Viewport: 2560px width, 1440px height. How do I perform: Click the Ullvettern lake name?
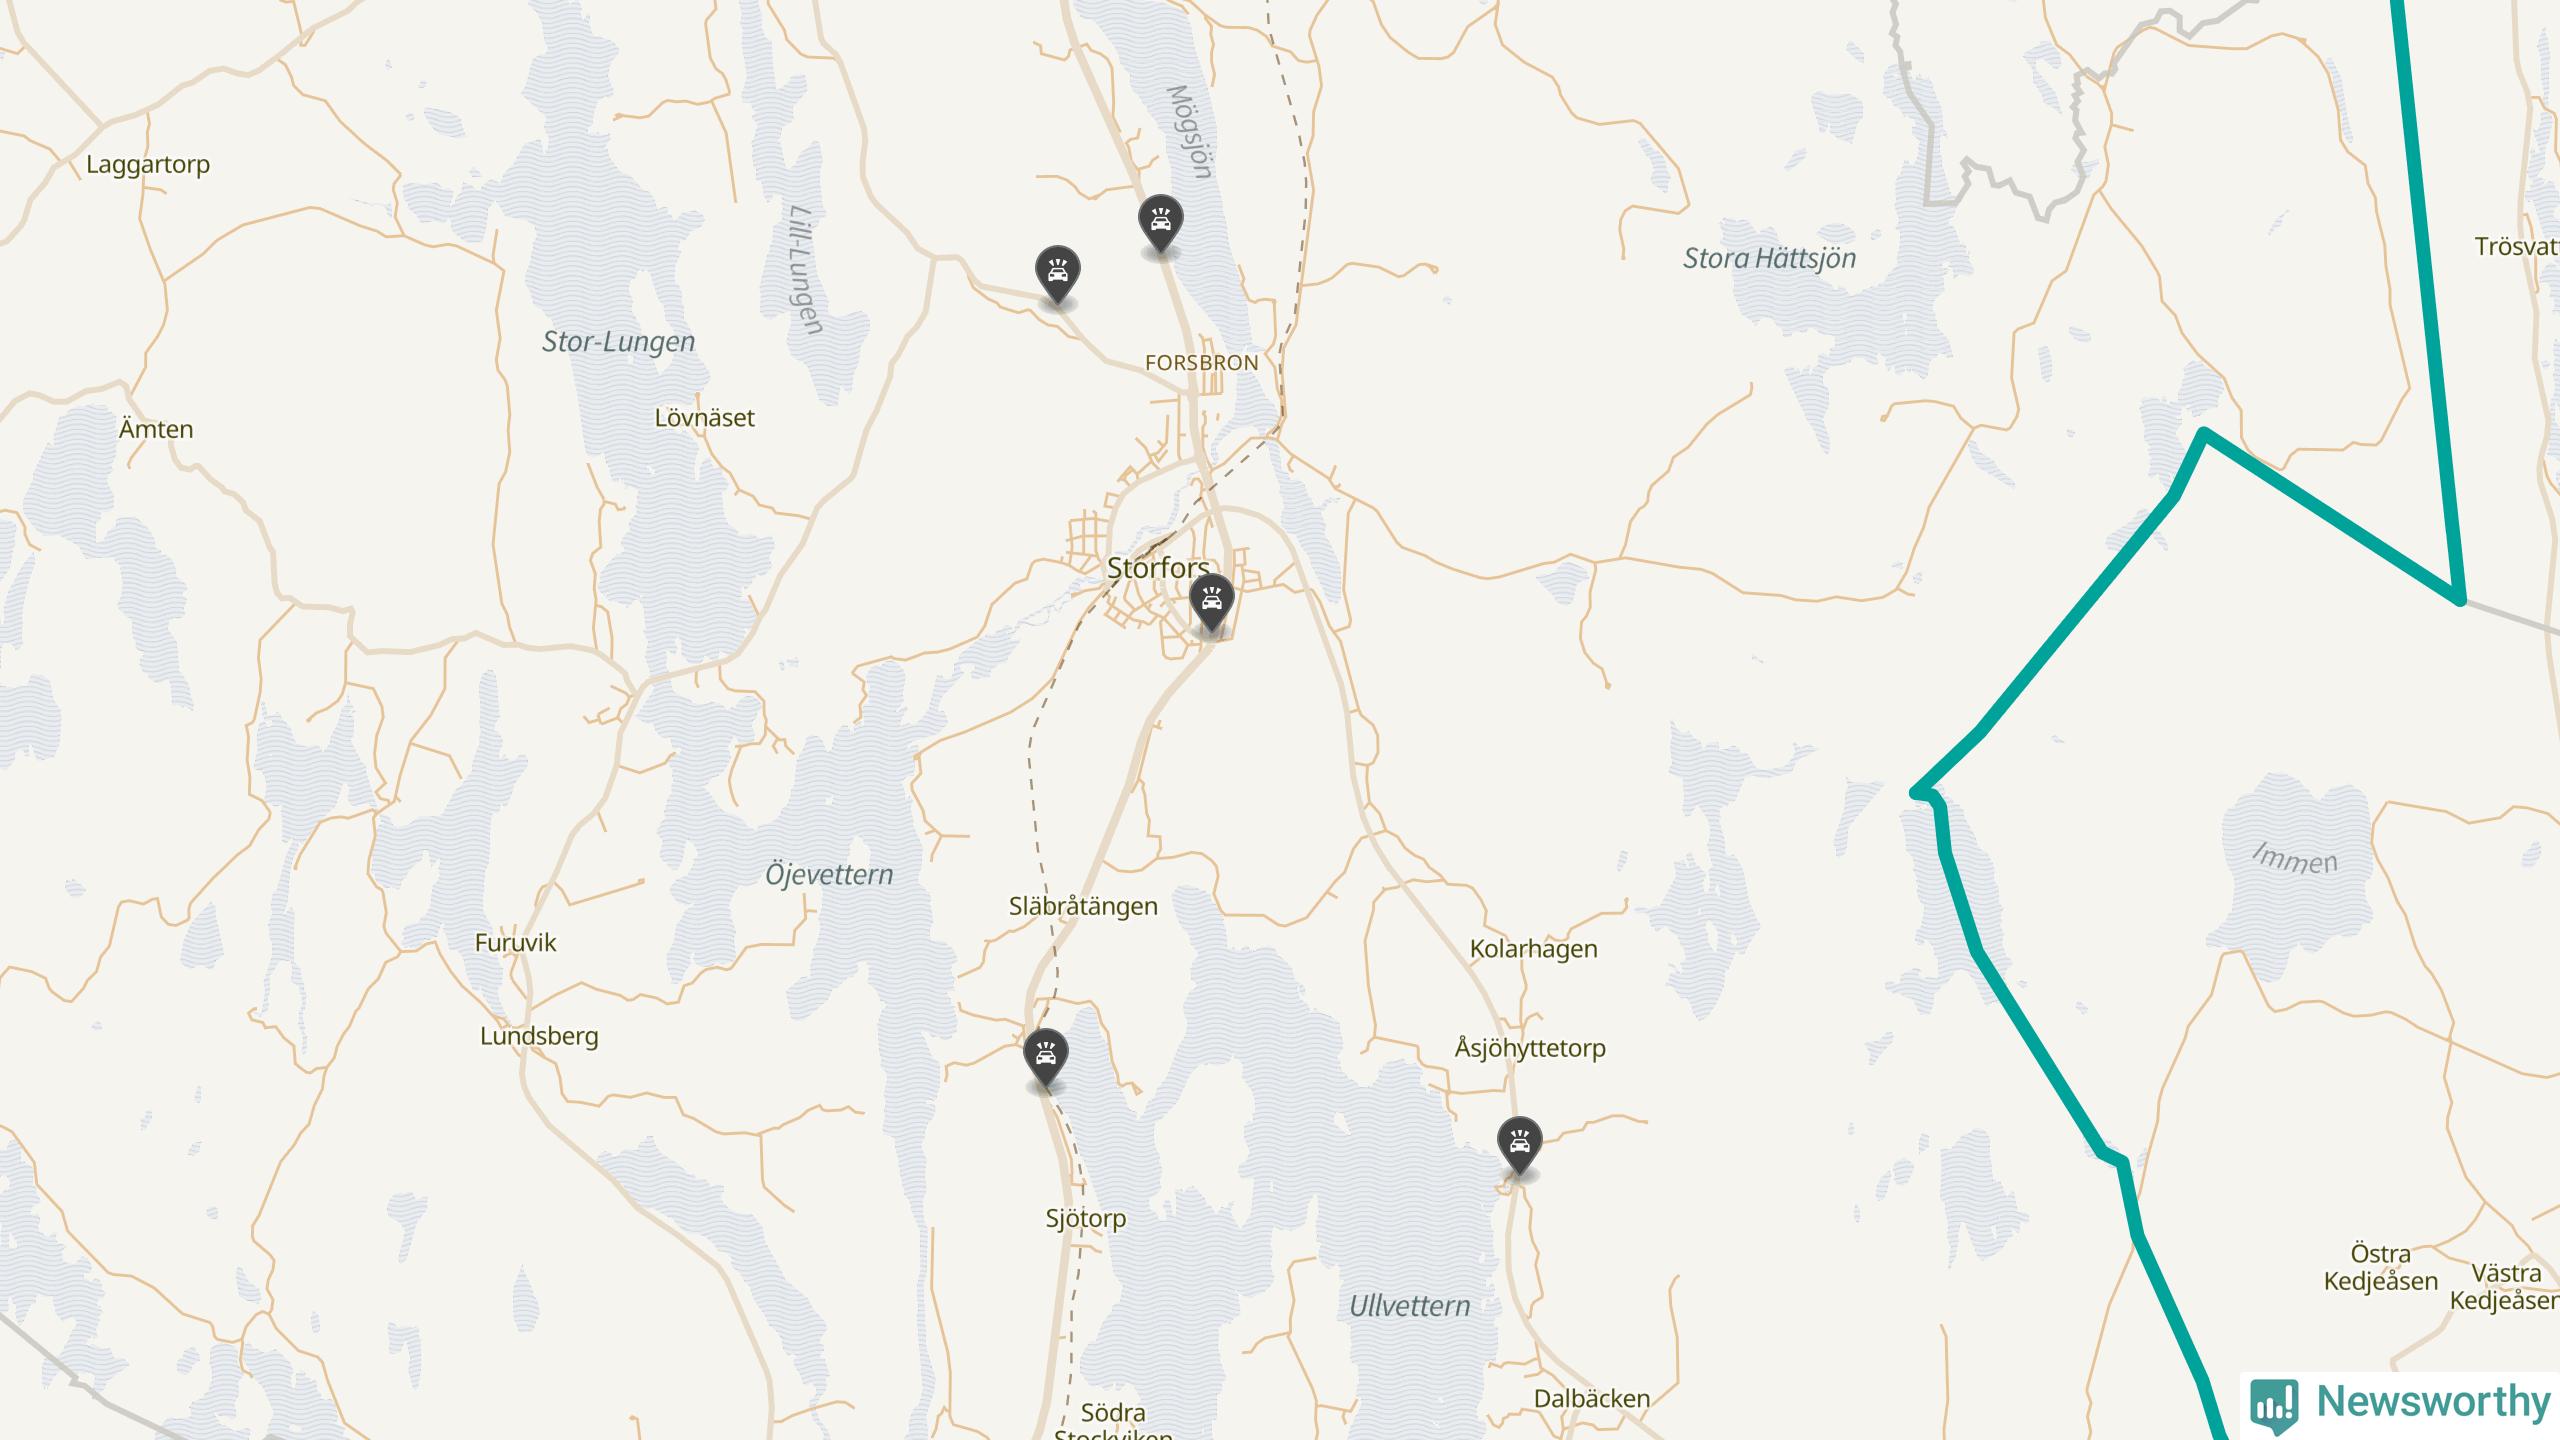pos(1410,1306)
